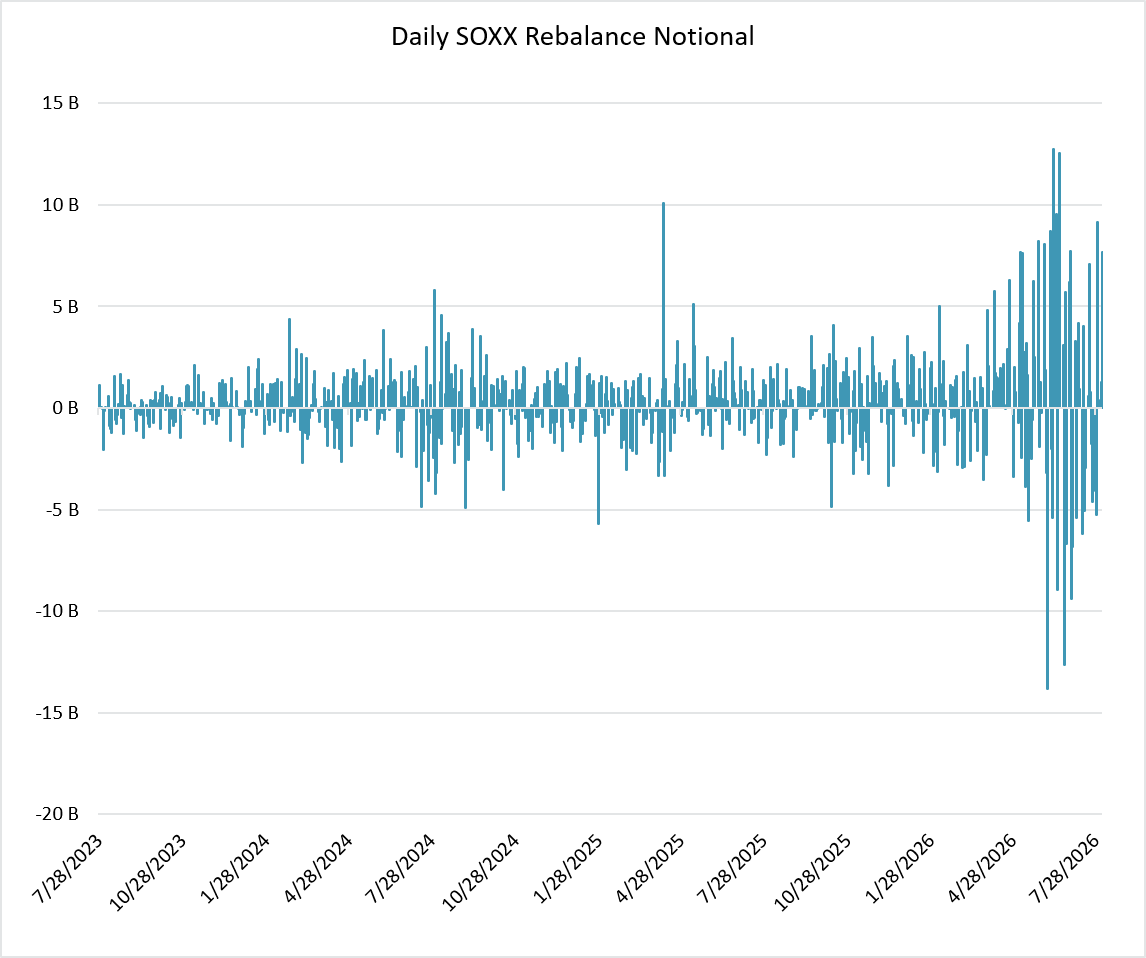Screen dimensions: 1146x958
Task: Click the '7/28/2024' date axis label
Action: tap(401, 868)
